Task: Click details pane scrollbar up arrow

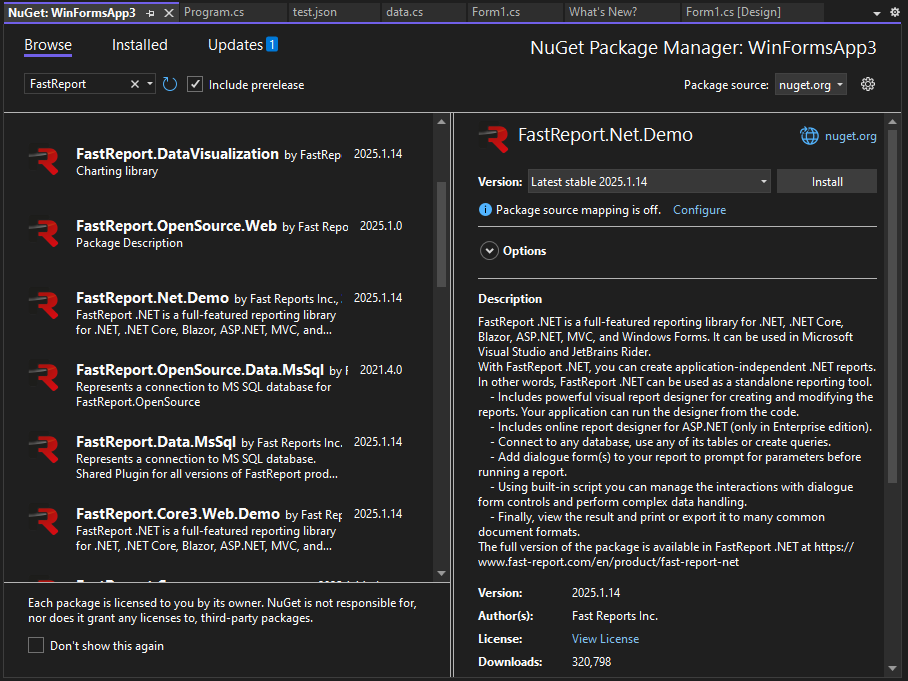Action: click(x=892, y=122)
